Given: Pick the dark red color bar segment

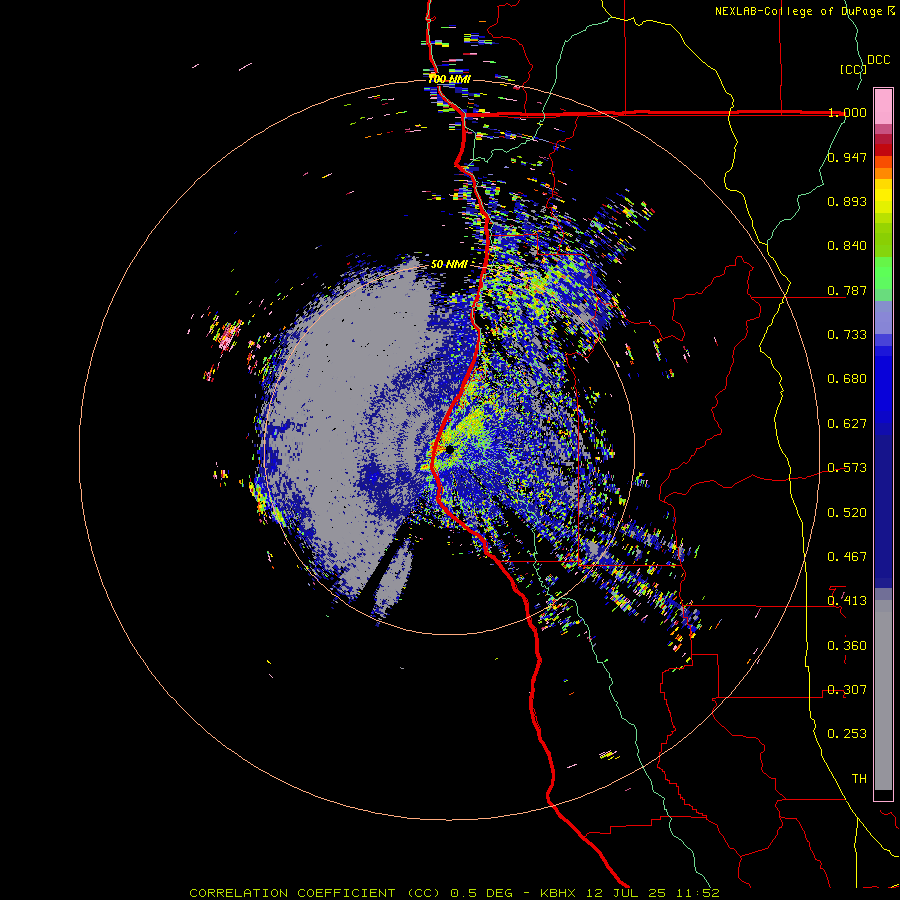Looking at the screenshot, I should click(883, 149).
